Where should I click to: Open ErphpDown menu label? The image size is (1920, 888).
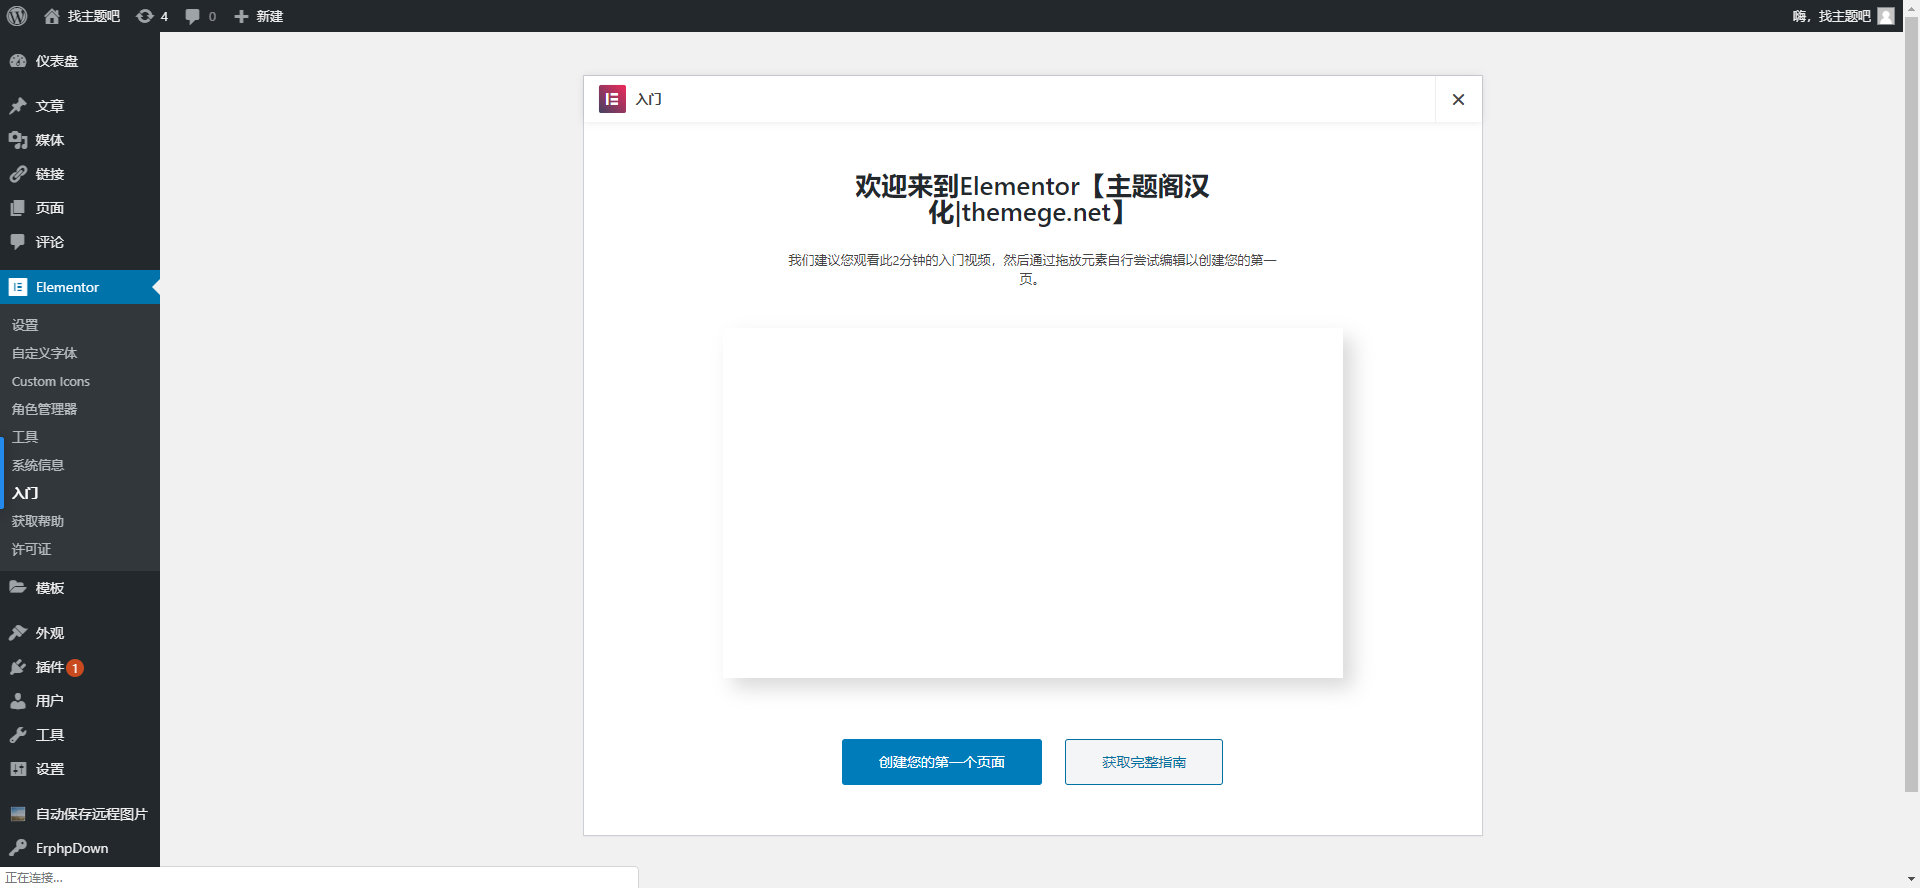(72, 848)
